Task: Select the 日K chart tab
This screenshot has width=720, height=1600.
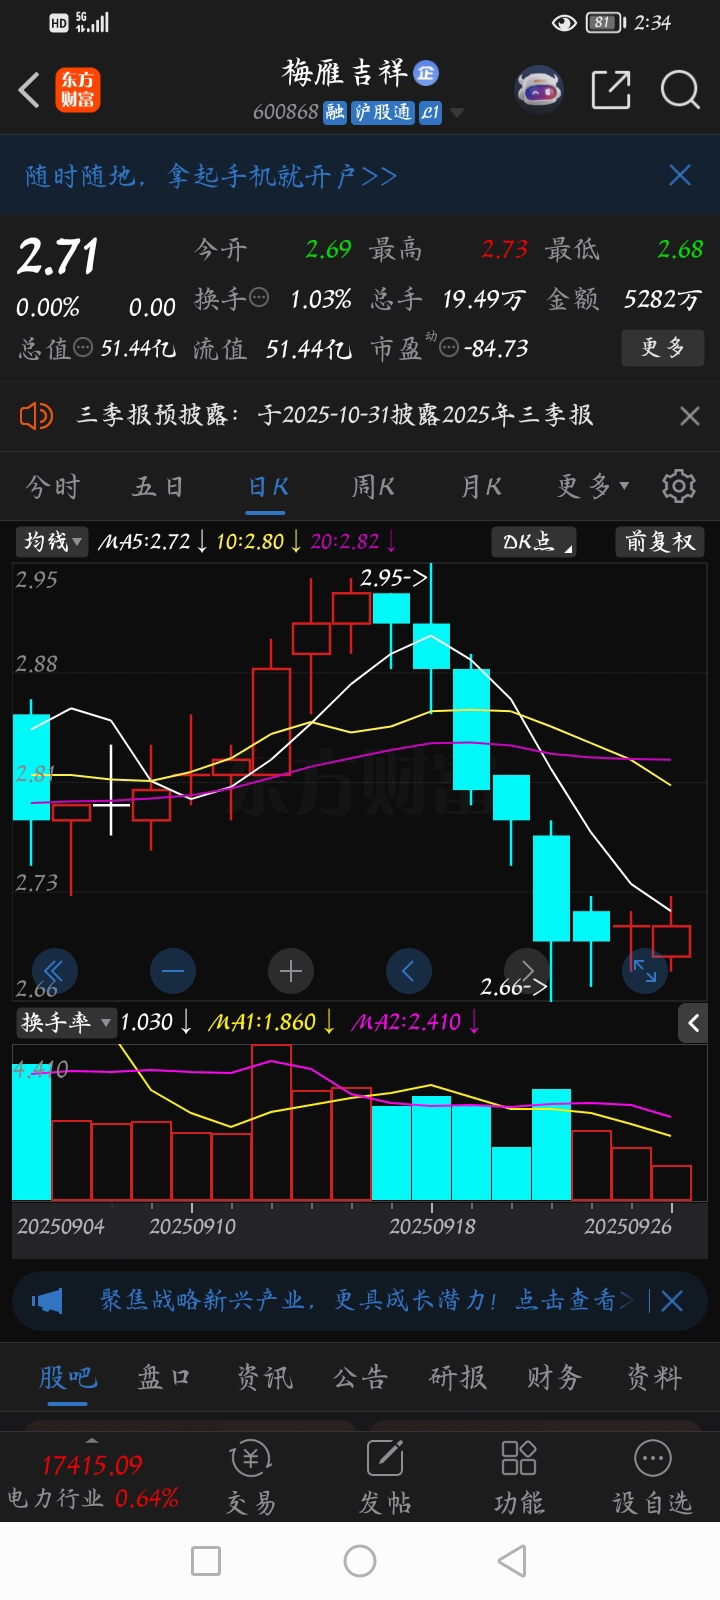Action: click(268, 487)
